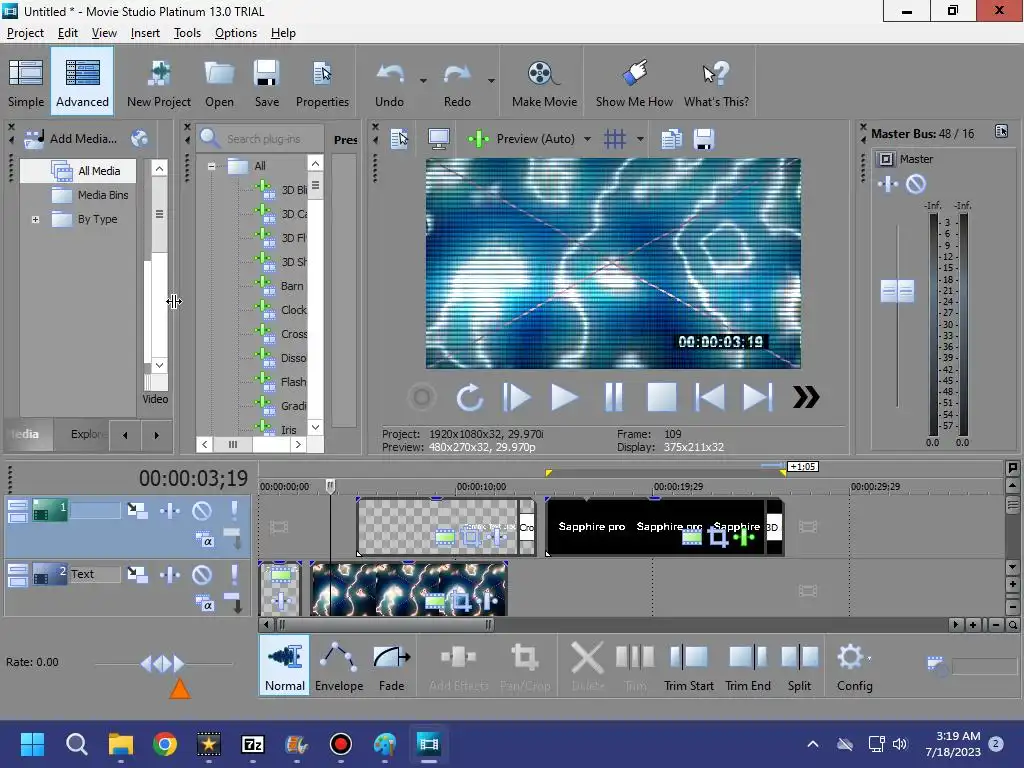This screenshot has width=1024, height=768.
Task: Open the View menu
Action: pyautogui.click(x=104, y=33)
